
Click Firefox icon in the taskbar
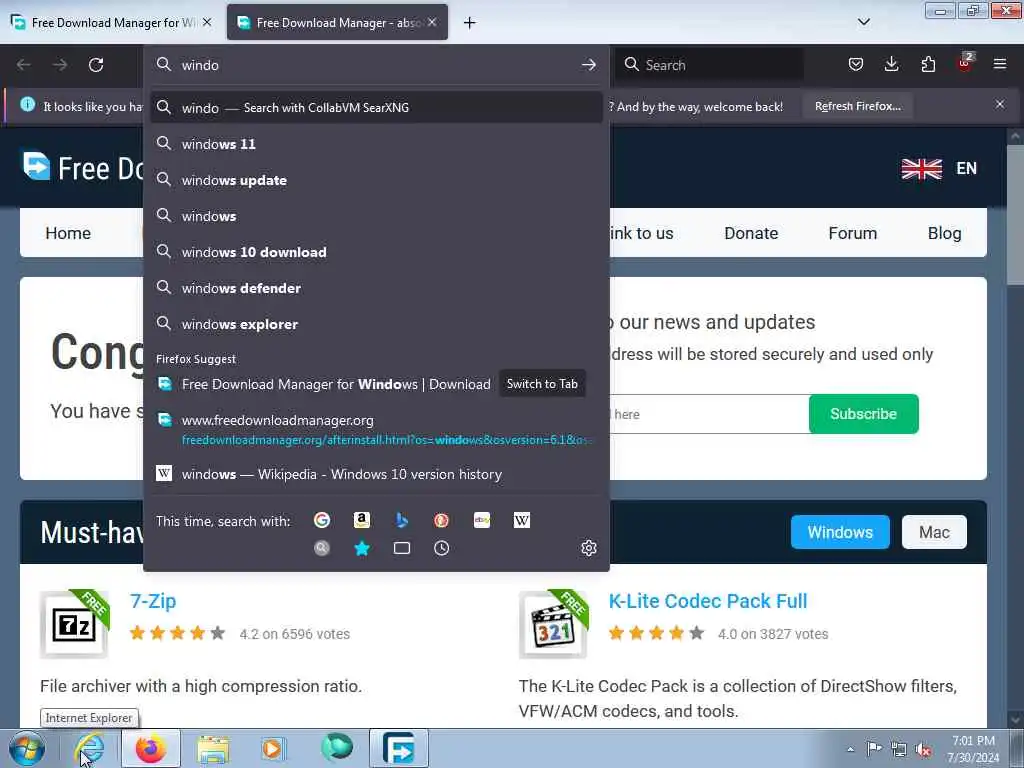[150, 748]
